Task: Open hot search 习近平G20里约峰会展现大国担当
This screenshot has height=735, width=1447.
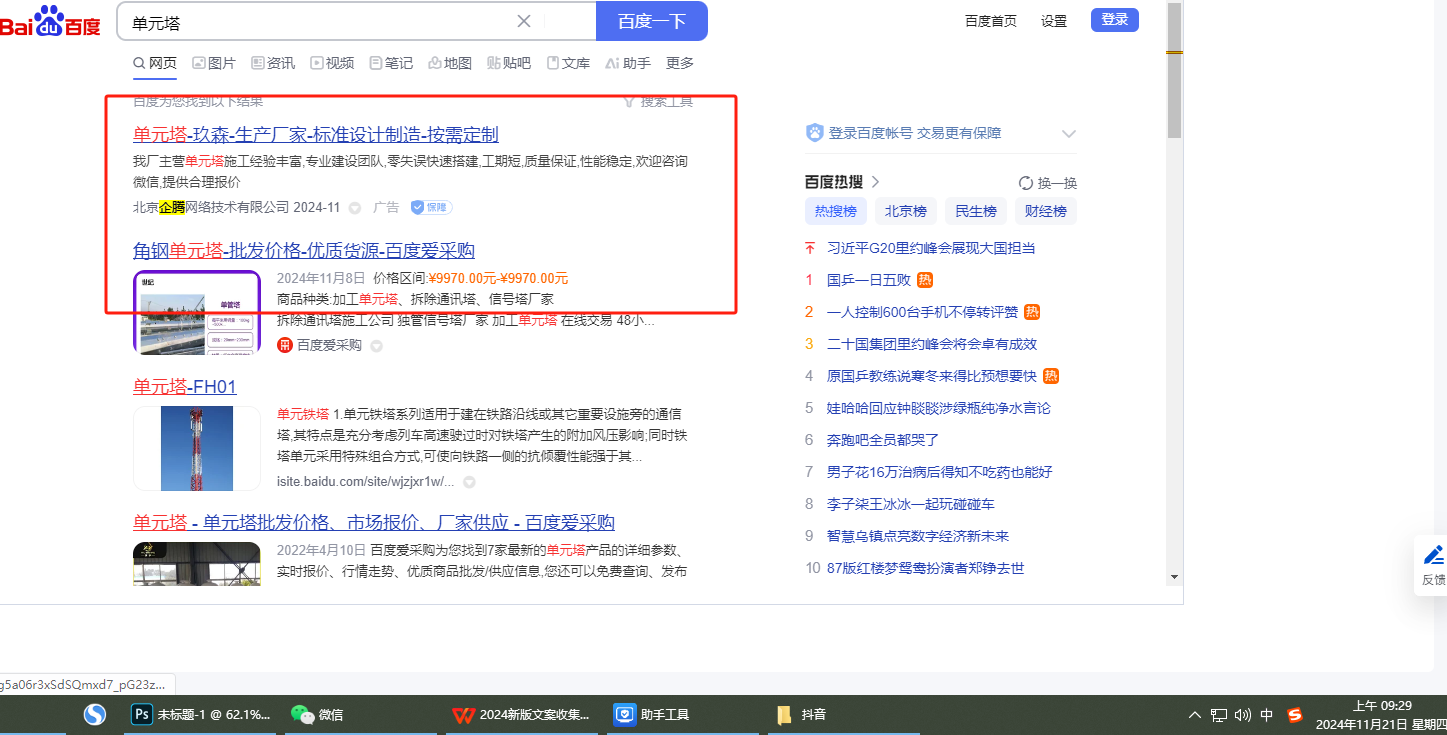Action: pyautogui.click(x=931, y=248)
